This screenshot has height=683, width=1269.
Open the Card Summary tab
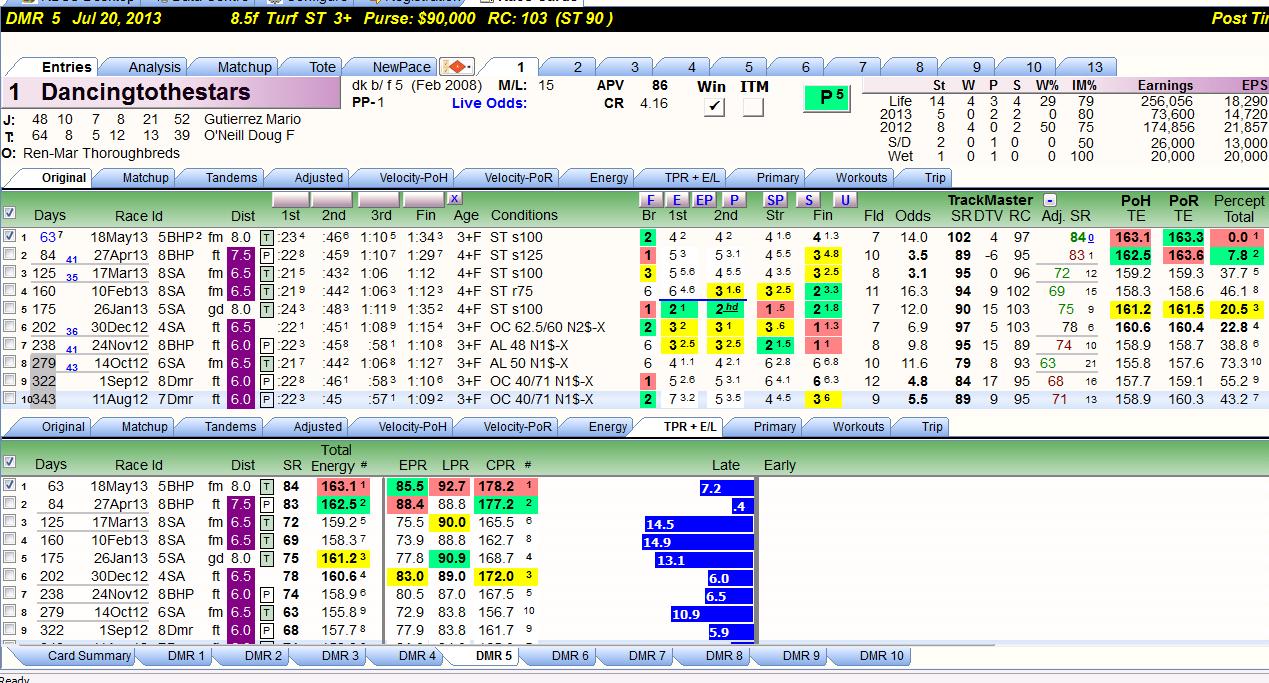[x=89, y=656]
